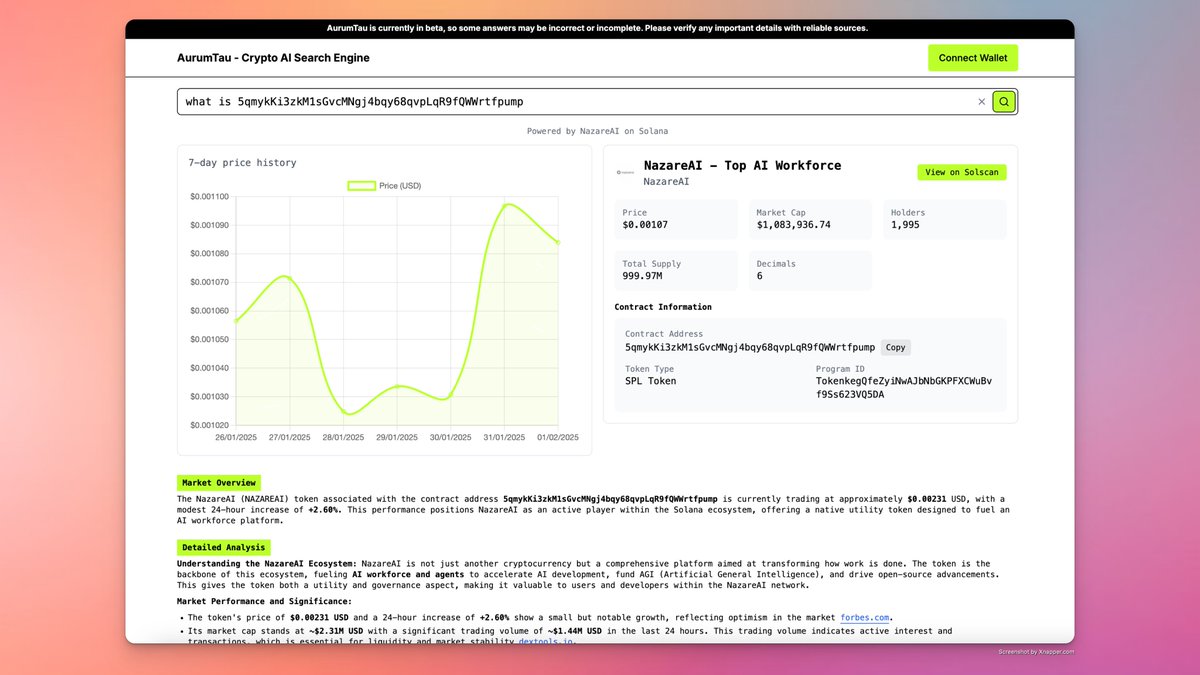This screenshot has width=1200, height=675.
Task: Click the $0.001020 y-axis label
Action: (x=209, y=425)
